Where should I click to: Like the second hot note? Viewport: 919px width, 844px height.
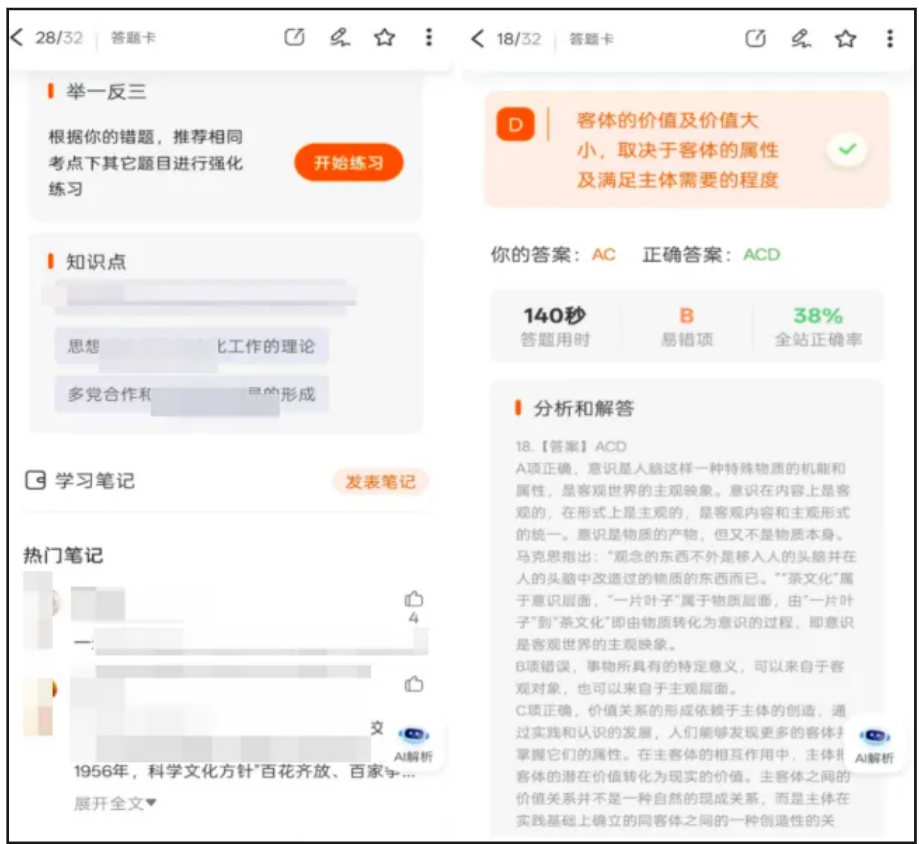tap(414, 684)
